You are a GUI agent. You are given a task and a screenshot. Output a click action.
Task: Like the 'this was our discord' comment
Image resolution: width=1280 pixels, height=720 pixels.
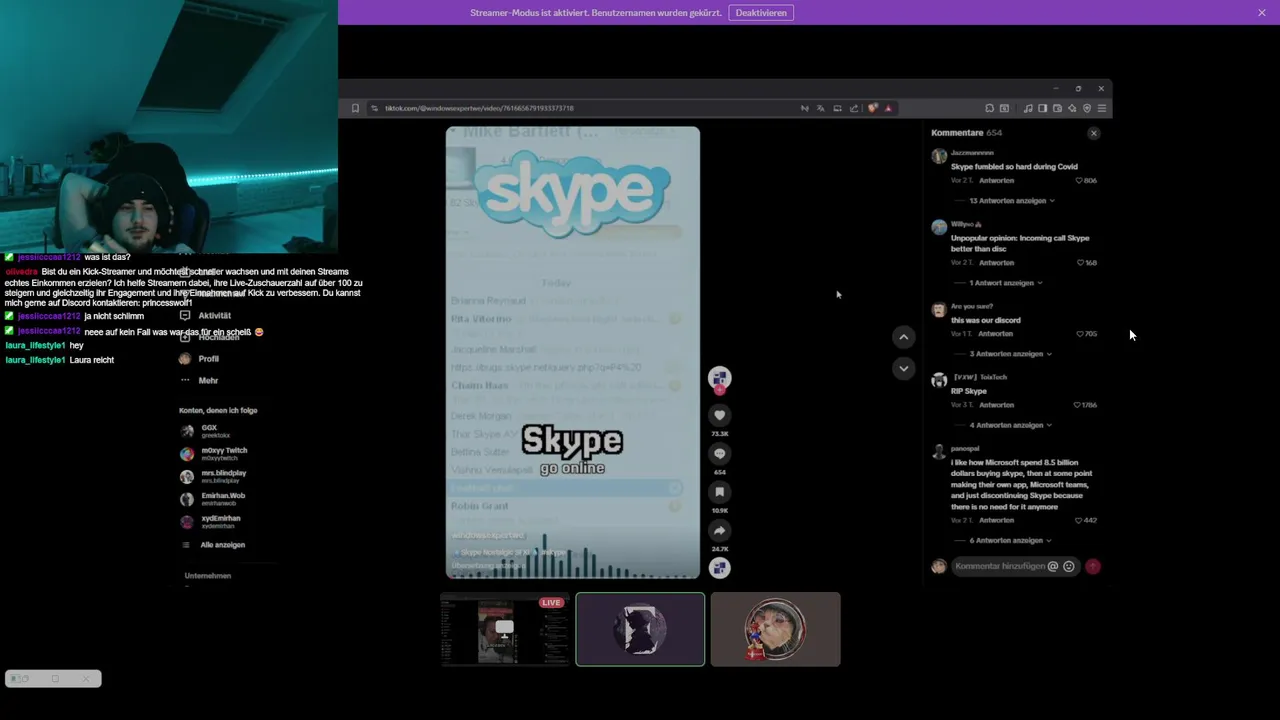(1080, 334)
